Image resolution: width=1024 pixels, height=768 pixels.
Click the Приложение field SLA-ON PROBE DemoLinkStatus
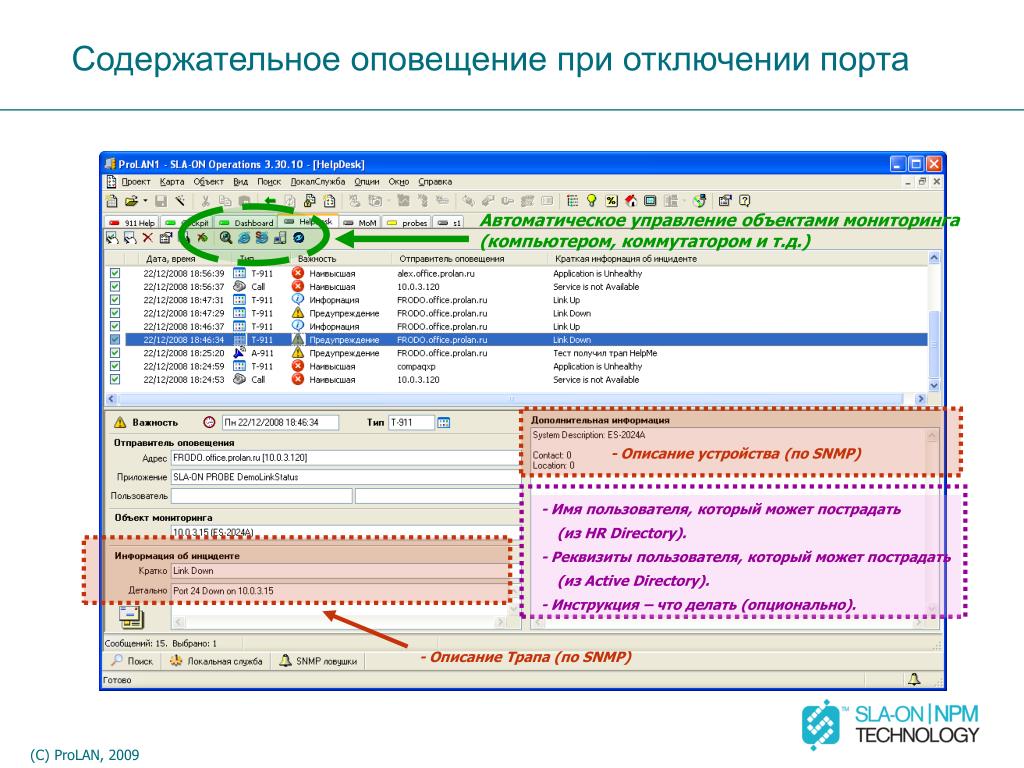344,477
